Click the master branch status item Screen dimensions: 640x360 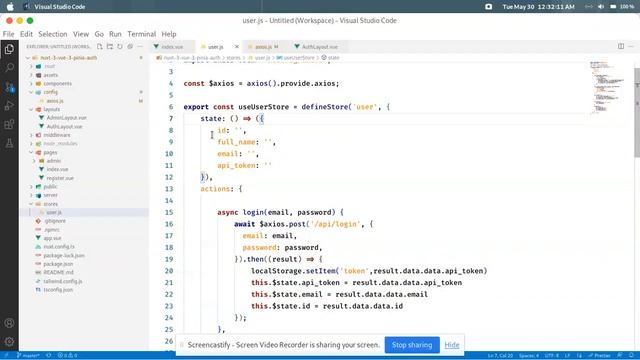coord(28,356)
